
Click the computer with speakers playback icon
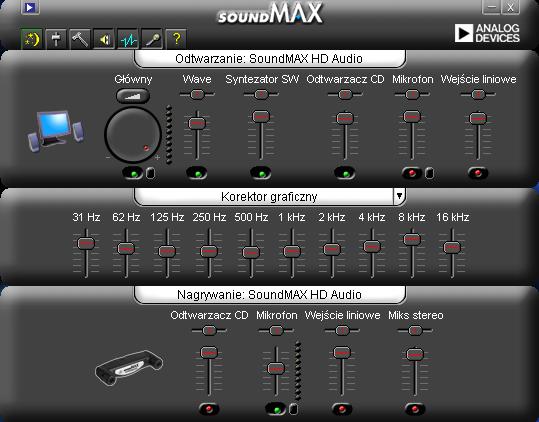click(55, 131)
